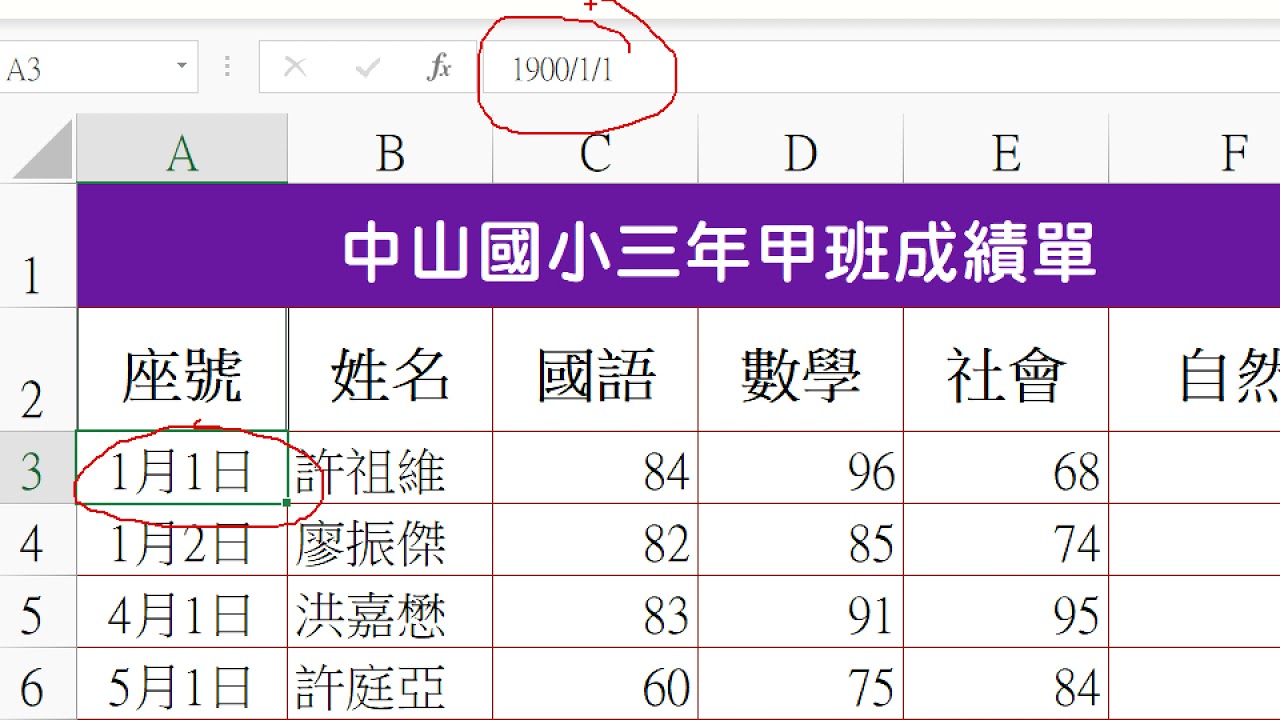The image size is (1280, 720).
Task: Select column C header
Action: click(x=596, y=151)
